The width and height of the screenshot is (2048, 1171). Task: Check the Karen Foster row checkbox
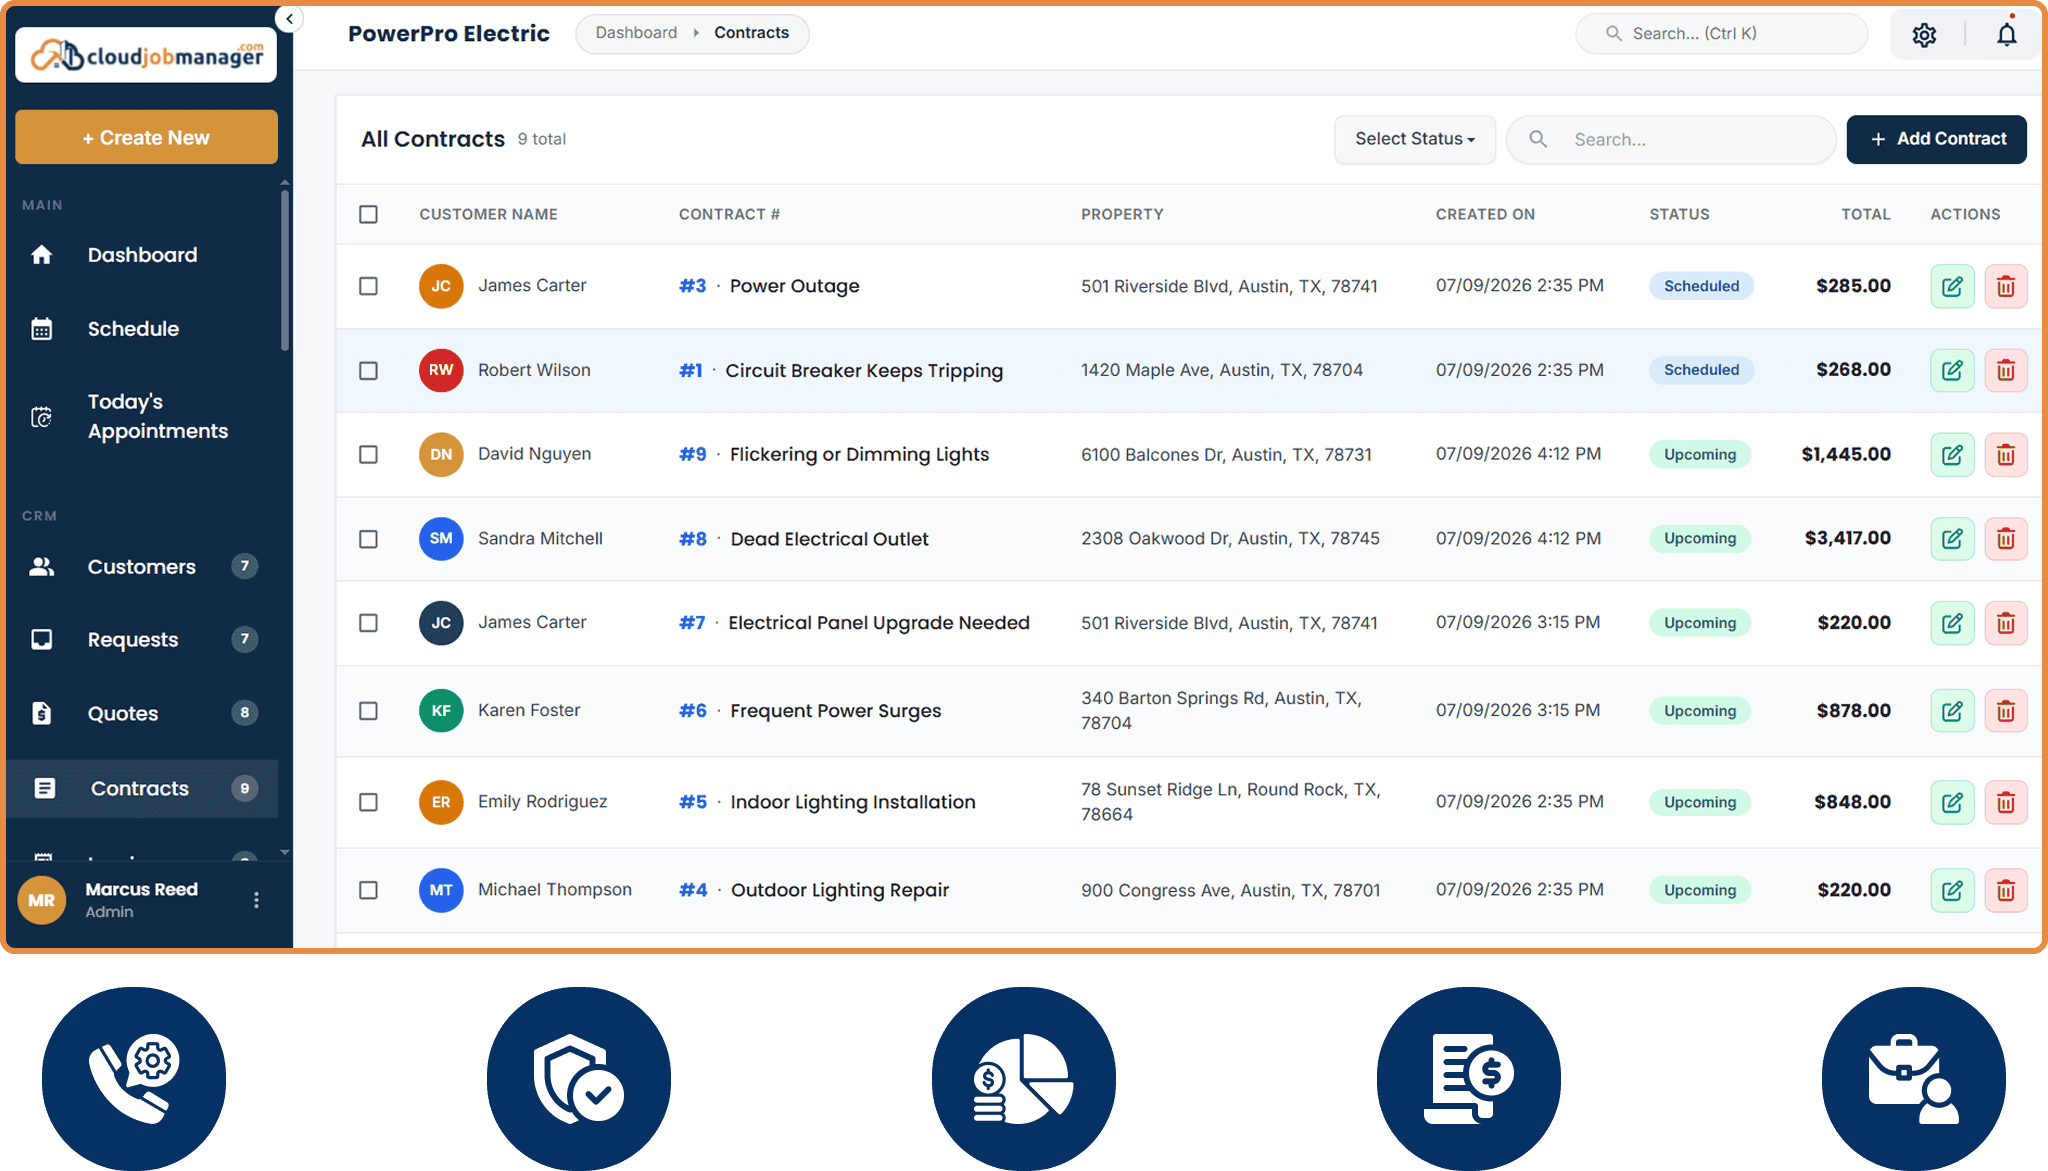pos(368,711)
